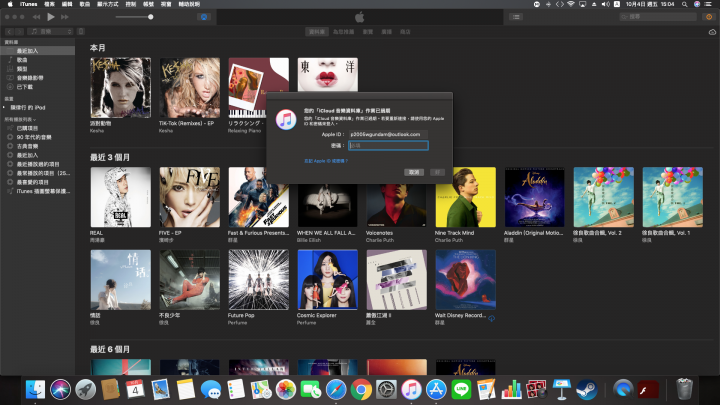The image size is (720, 405).
Task: Click the Play button in the iTunes toolbar
Action: pyautogui.click(x=51, y=17)
